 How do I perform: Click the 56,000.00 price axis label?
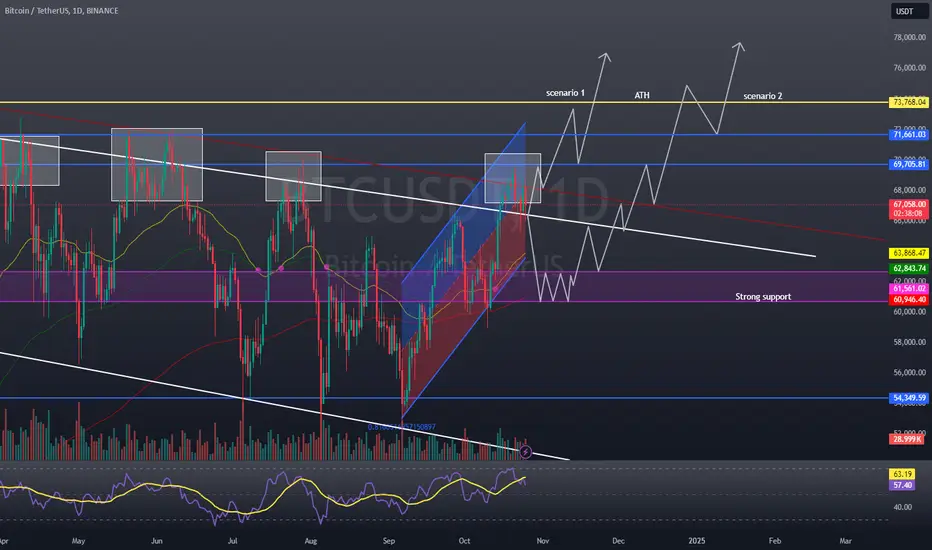[x=909, y=373]
